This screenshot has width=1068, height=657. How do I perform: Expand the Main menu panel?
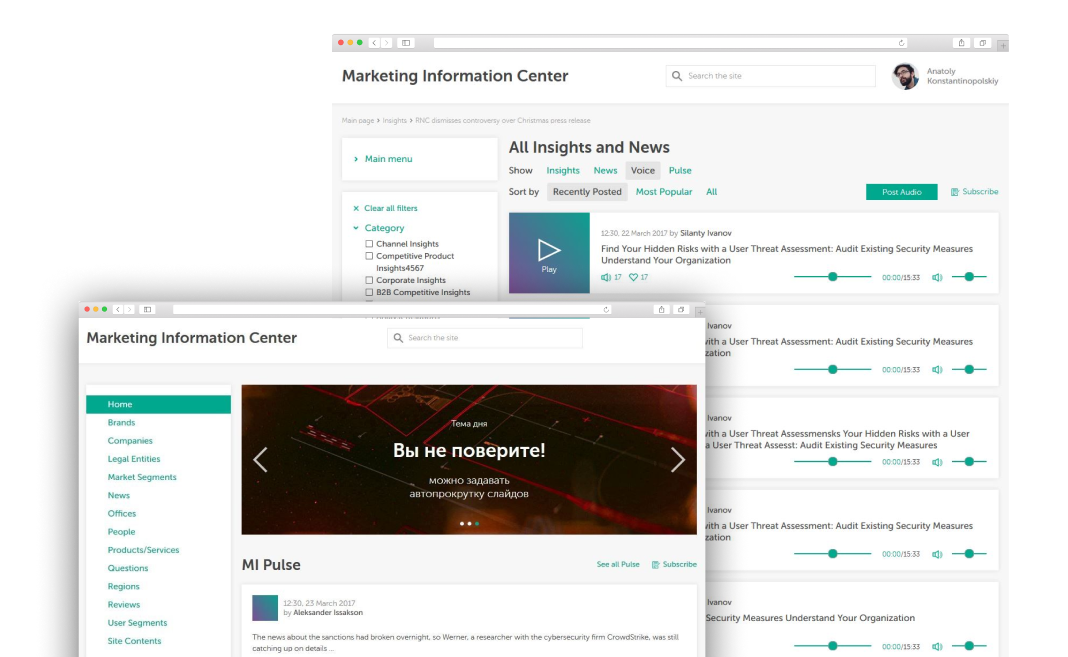[388, 159]
